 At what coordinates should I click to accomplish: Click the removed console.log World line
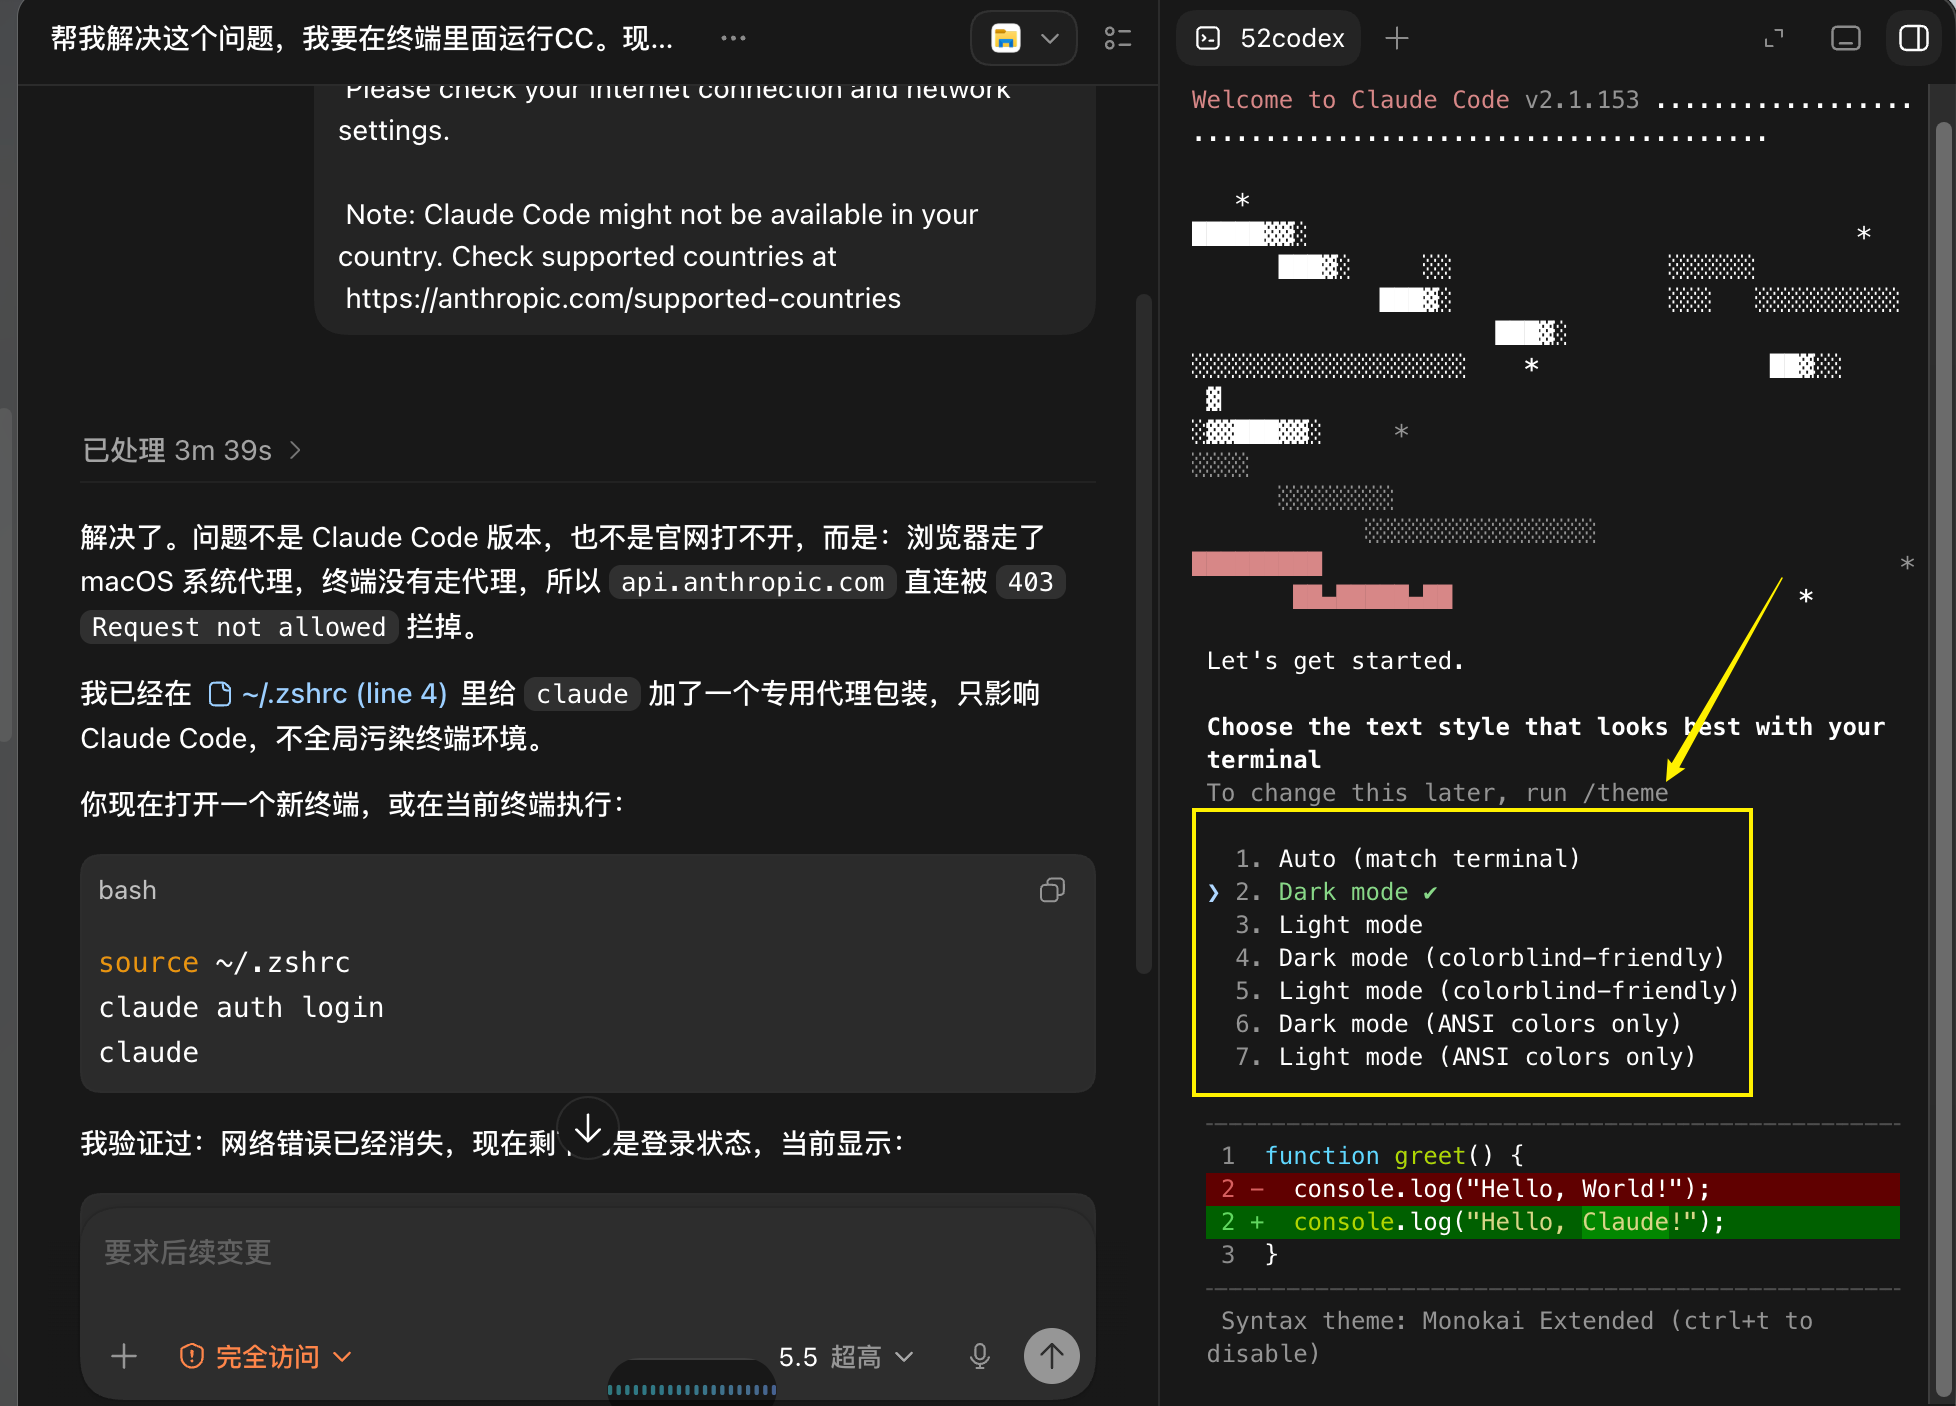pyautogui.click(x=1553, y=1188)
